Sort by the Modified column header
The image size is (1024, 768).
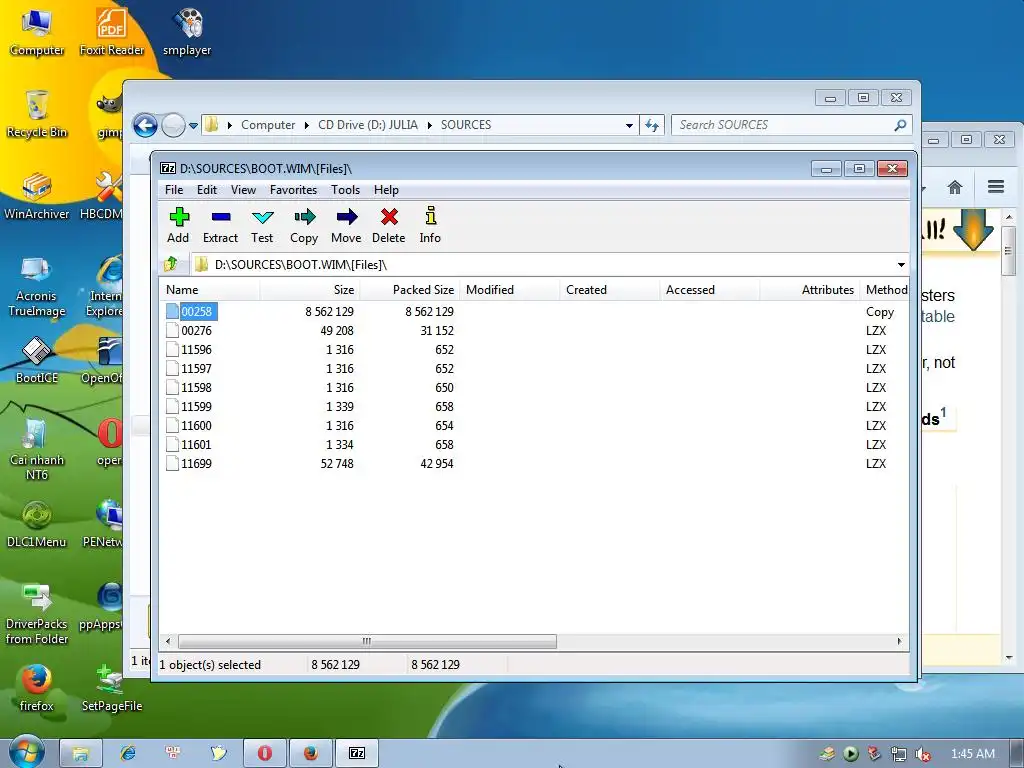(509, 289)
